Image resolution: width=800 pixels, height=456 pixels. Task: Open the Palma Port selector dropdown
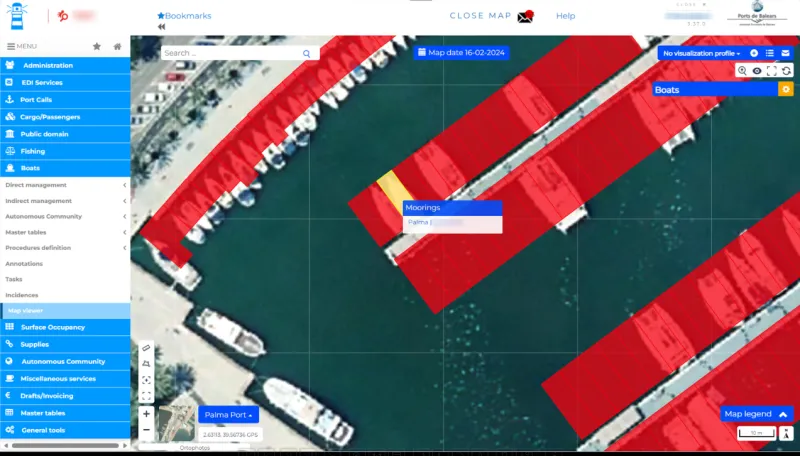[228, 415]
